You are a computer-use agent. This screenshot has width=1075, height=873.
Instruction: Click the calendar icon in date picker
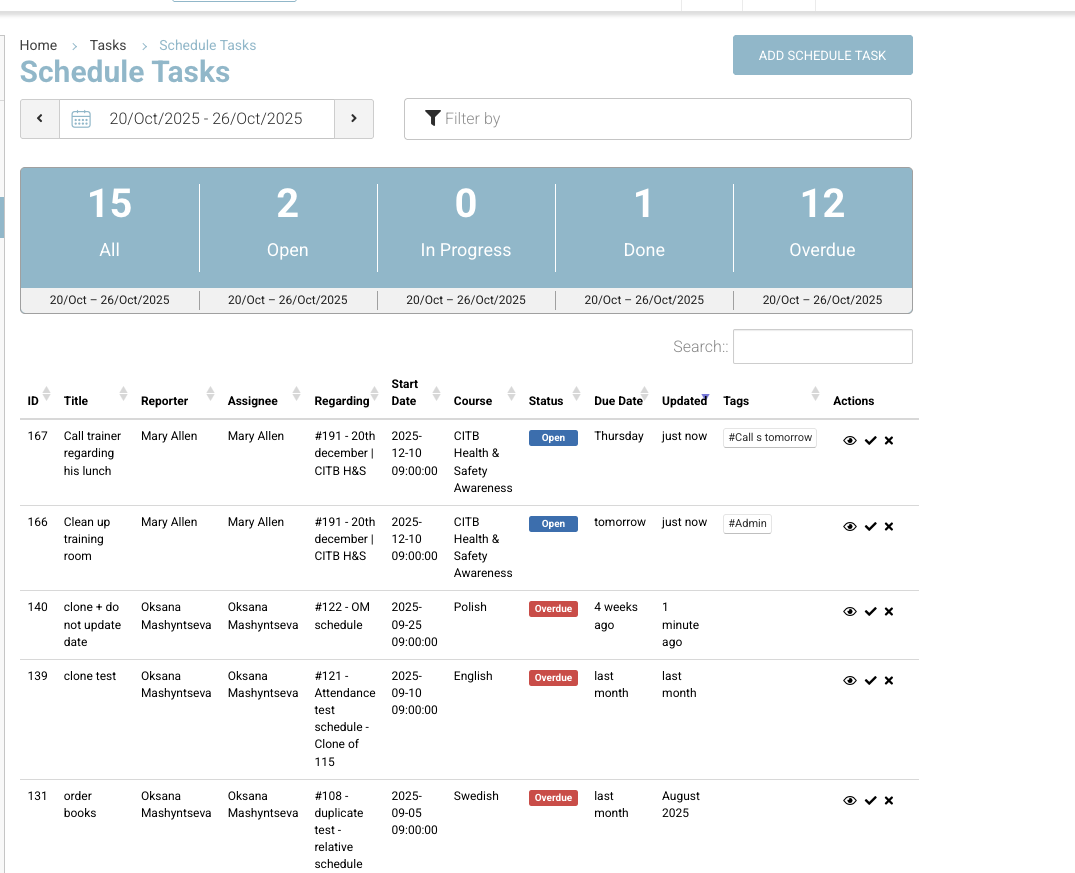81,119
